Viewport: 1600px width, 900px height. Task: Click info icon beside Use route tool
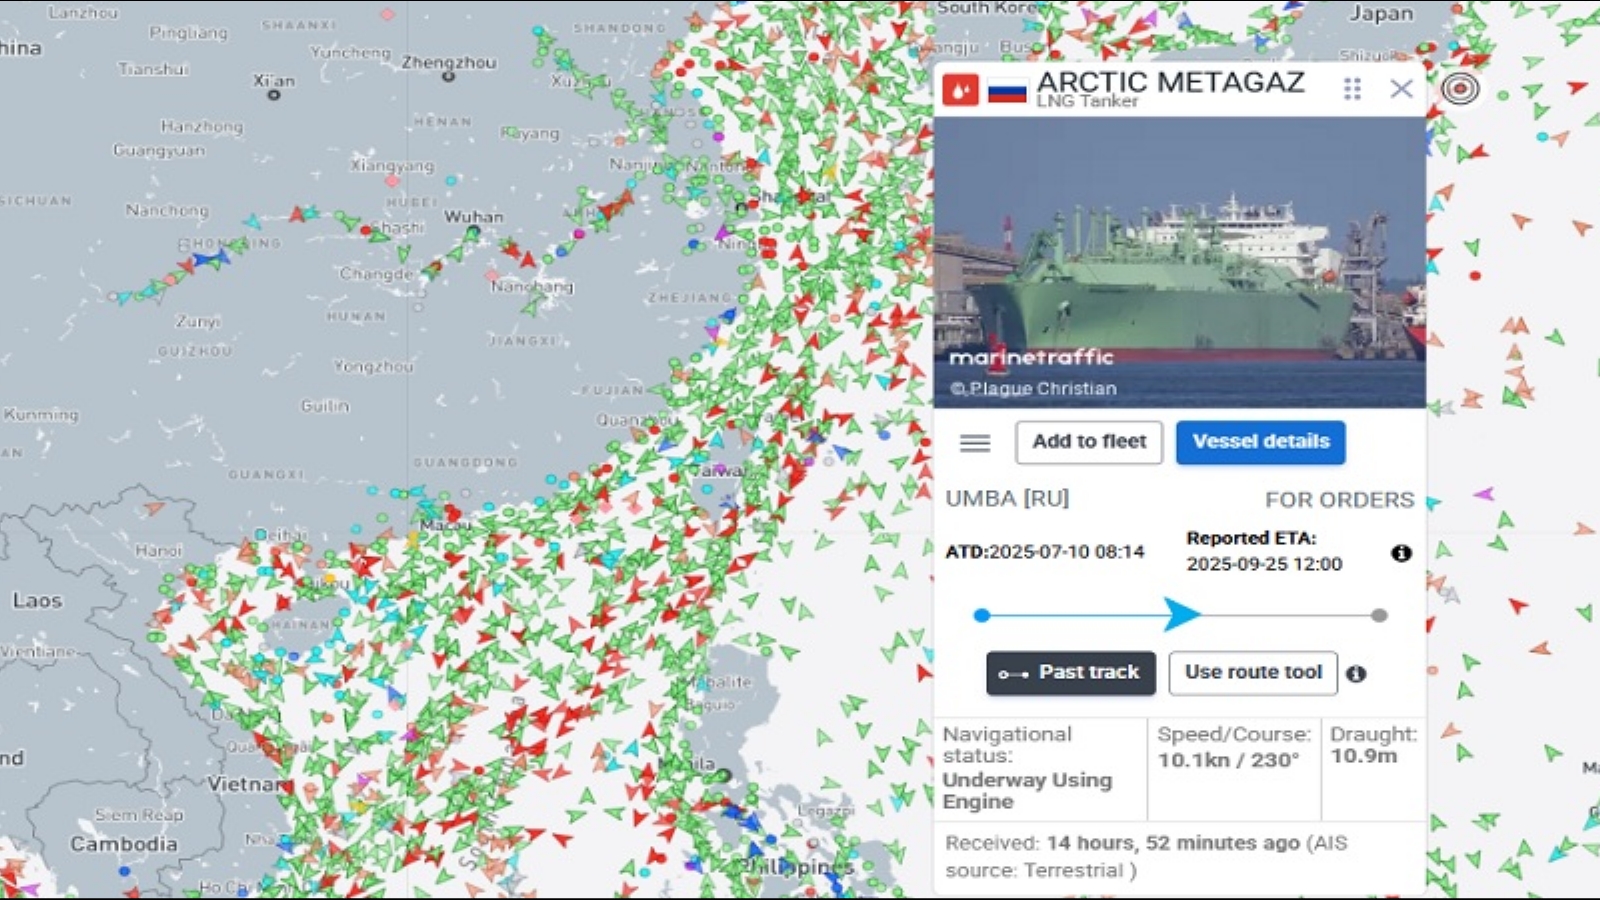tap(1356, 674)
